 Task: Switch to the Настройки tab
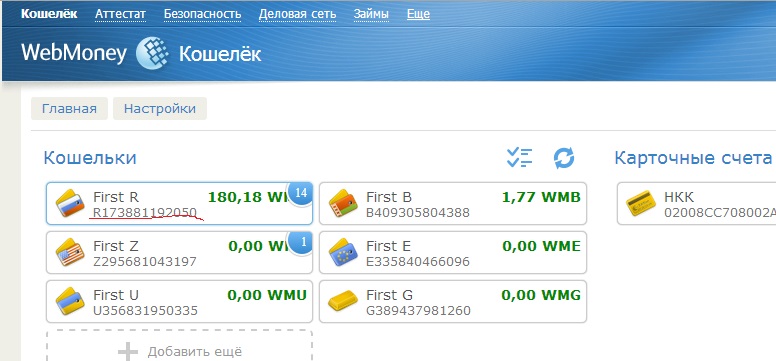pyautogui.click(x=160, y=108)
